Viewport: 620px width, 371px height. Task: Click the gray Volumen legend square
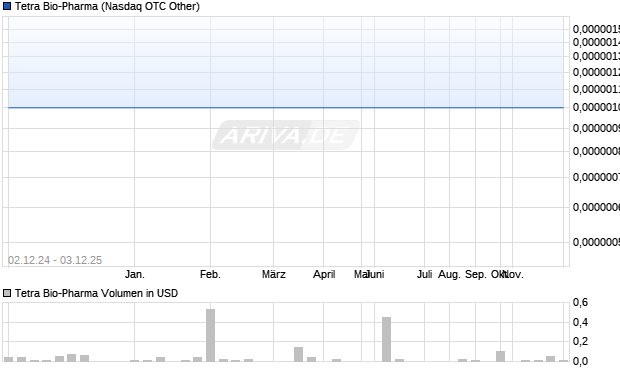pyautogui.click(x=7, y=293)
